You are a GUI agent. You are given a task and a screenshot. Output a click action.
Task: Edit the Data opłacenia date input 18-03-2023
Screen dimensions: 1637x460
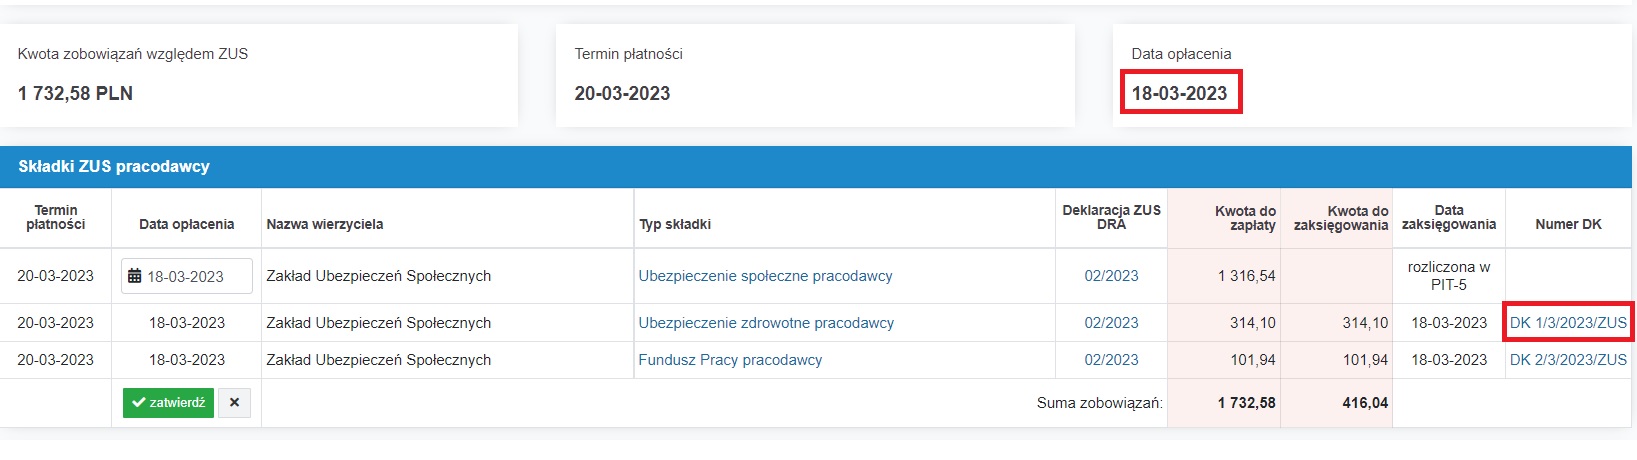coord(187,277)
